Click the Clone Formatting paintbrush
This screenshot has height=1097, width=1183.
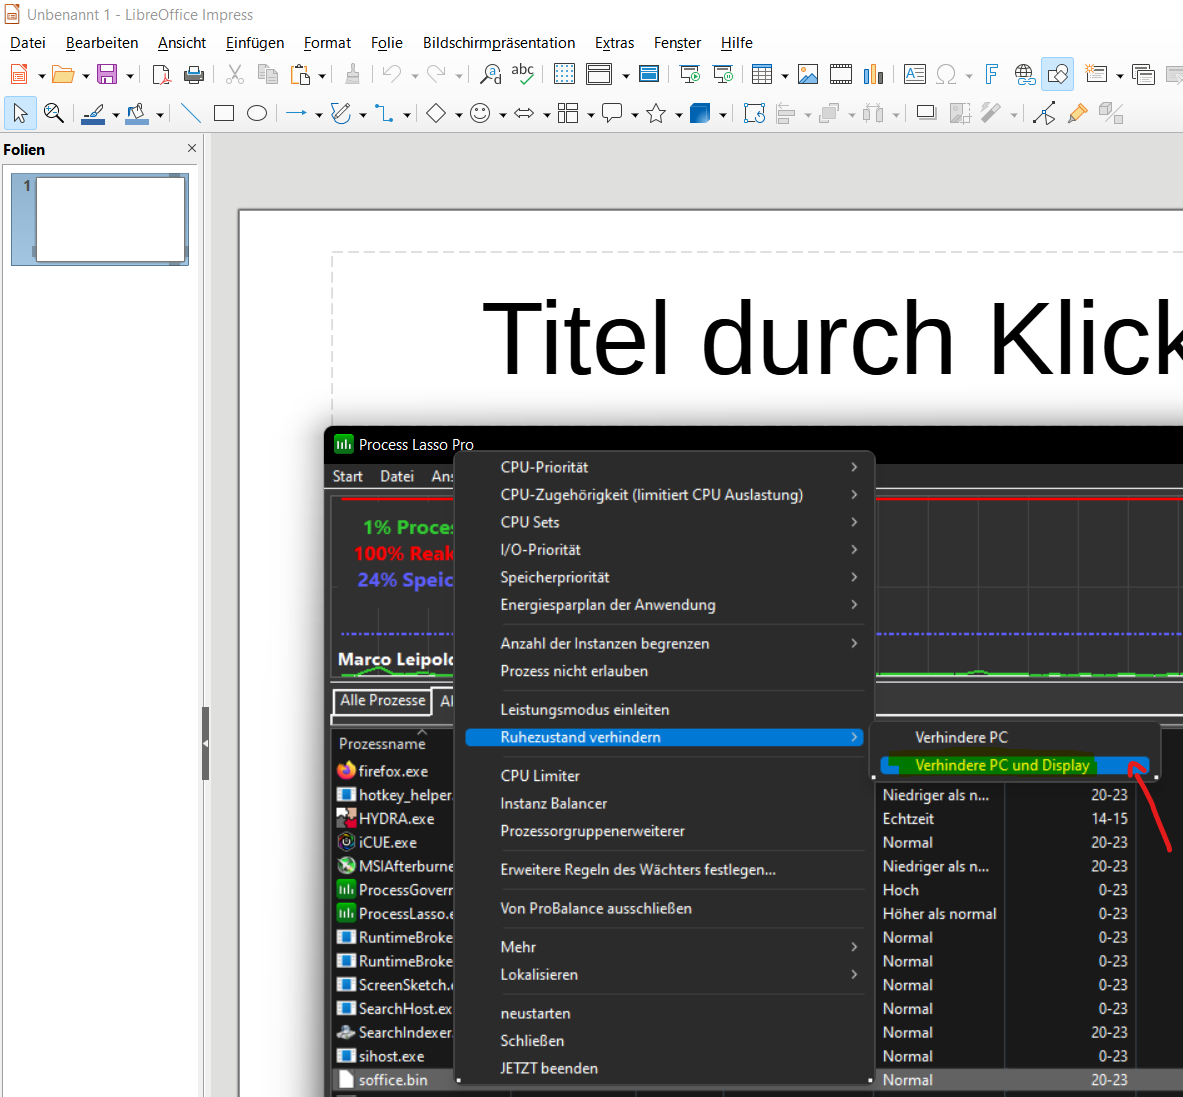click(352, 74)
